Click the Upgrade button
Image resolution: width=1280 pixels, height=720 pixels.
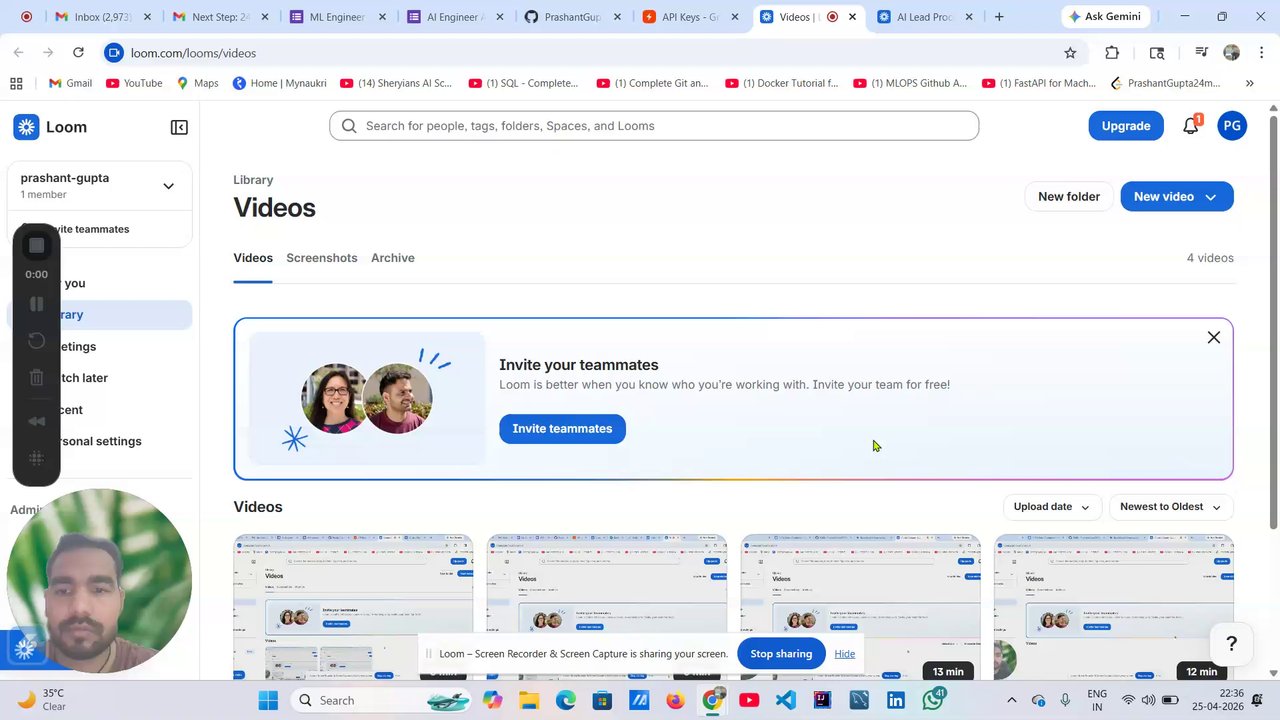tap(1125, 126)
